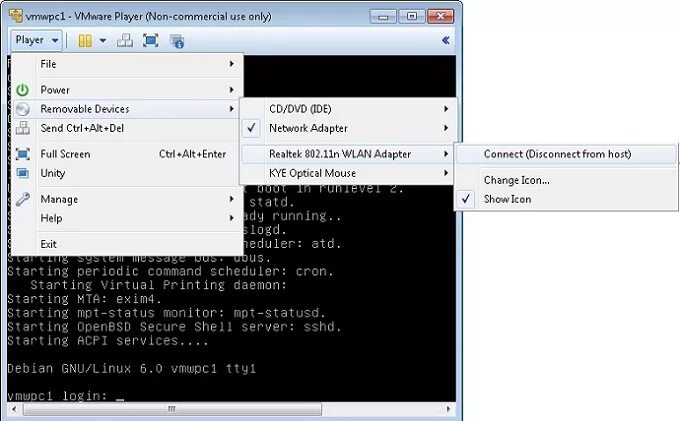
Task: Open the Manage submenu
Action: (128, 199)
